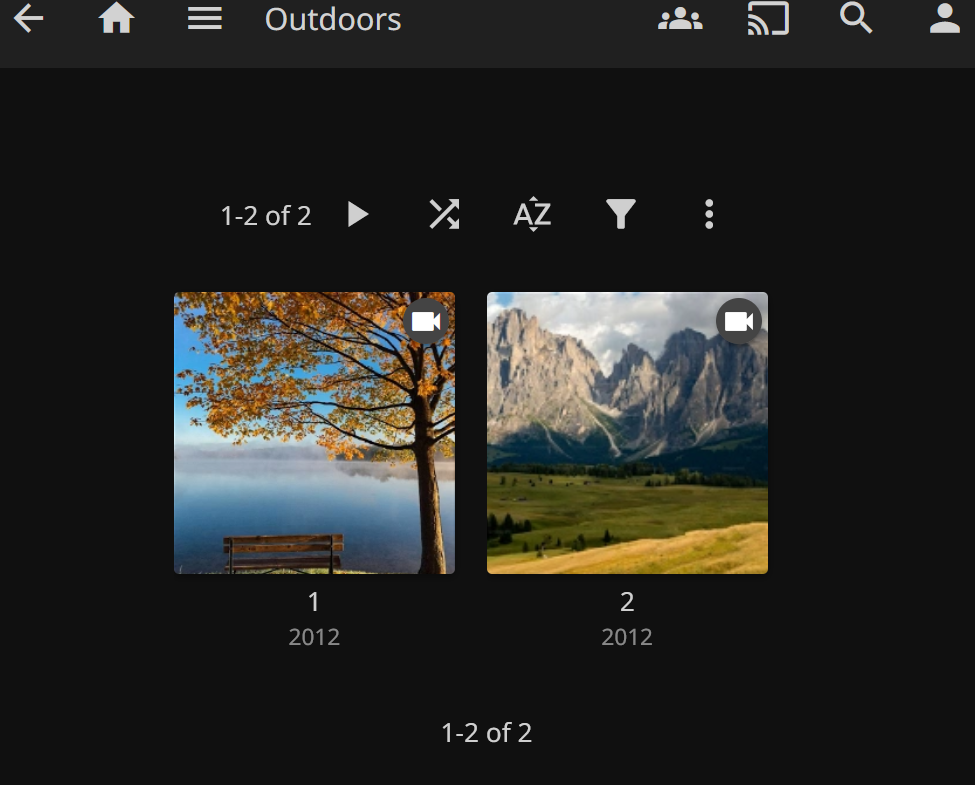Select the item title "1"
Viewport: 975px width, 785px height.
(x=314, y=602)
